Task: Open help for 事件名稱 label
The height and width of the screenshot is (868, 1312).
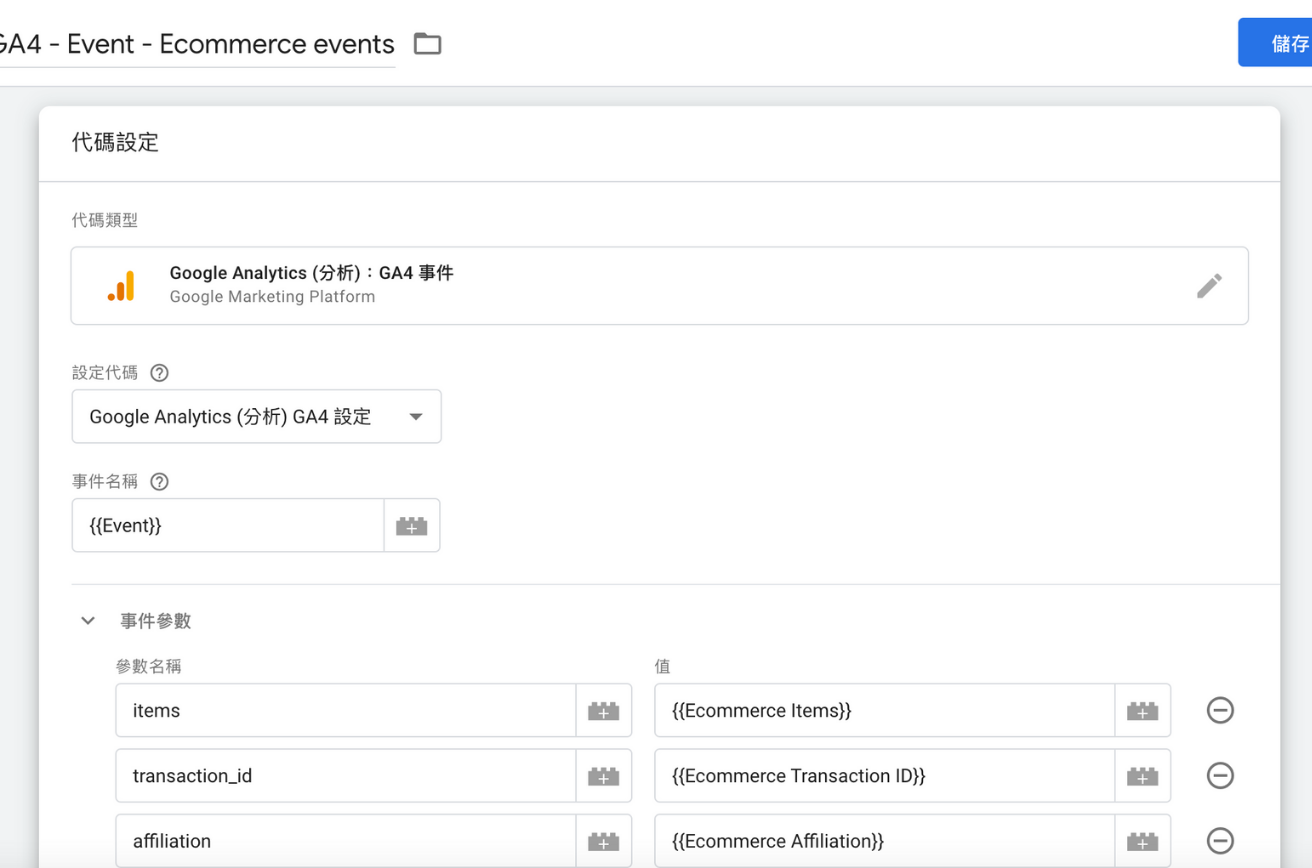Action: 159,482
